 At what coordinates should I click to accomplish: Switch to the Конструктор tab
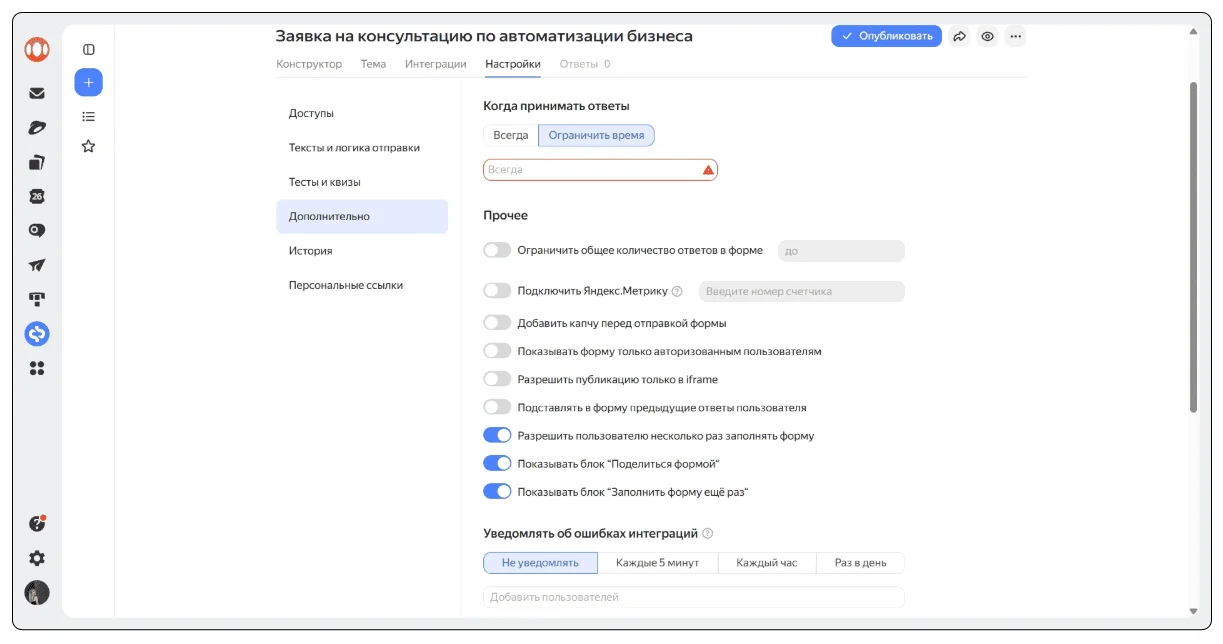point(309,64)
